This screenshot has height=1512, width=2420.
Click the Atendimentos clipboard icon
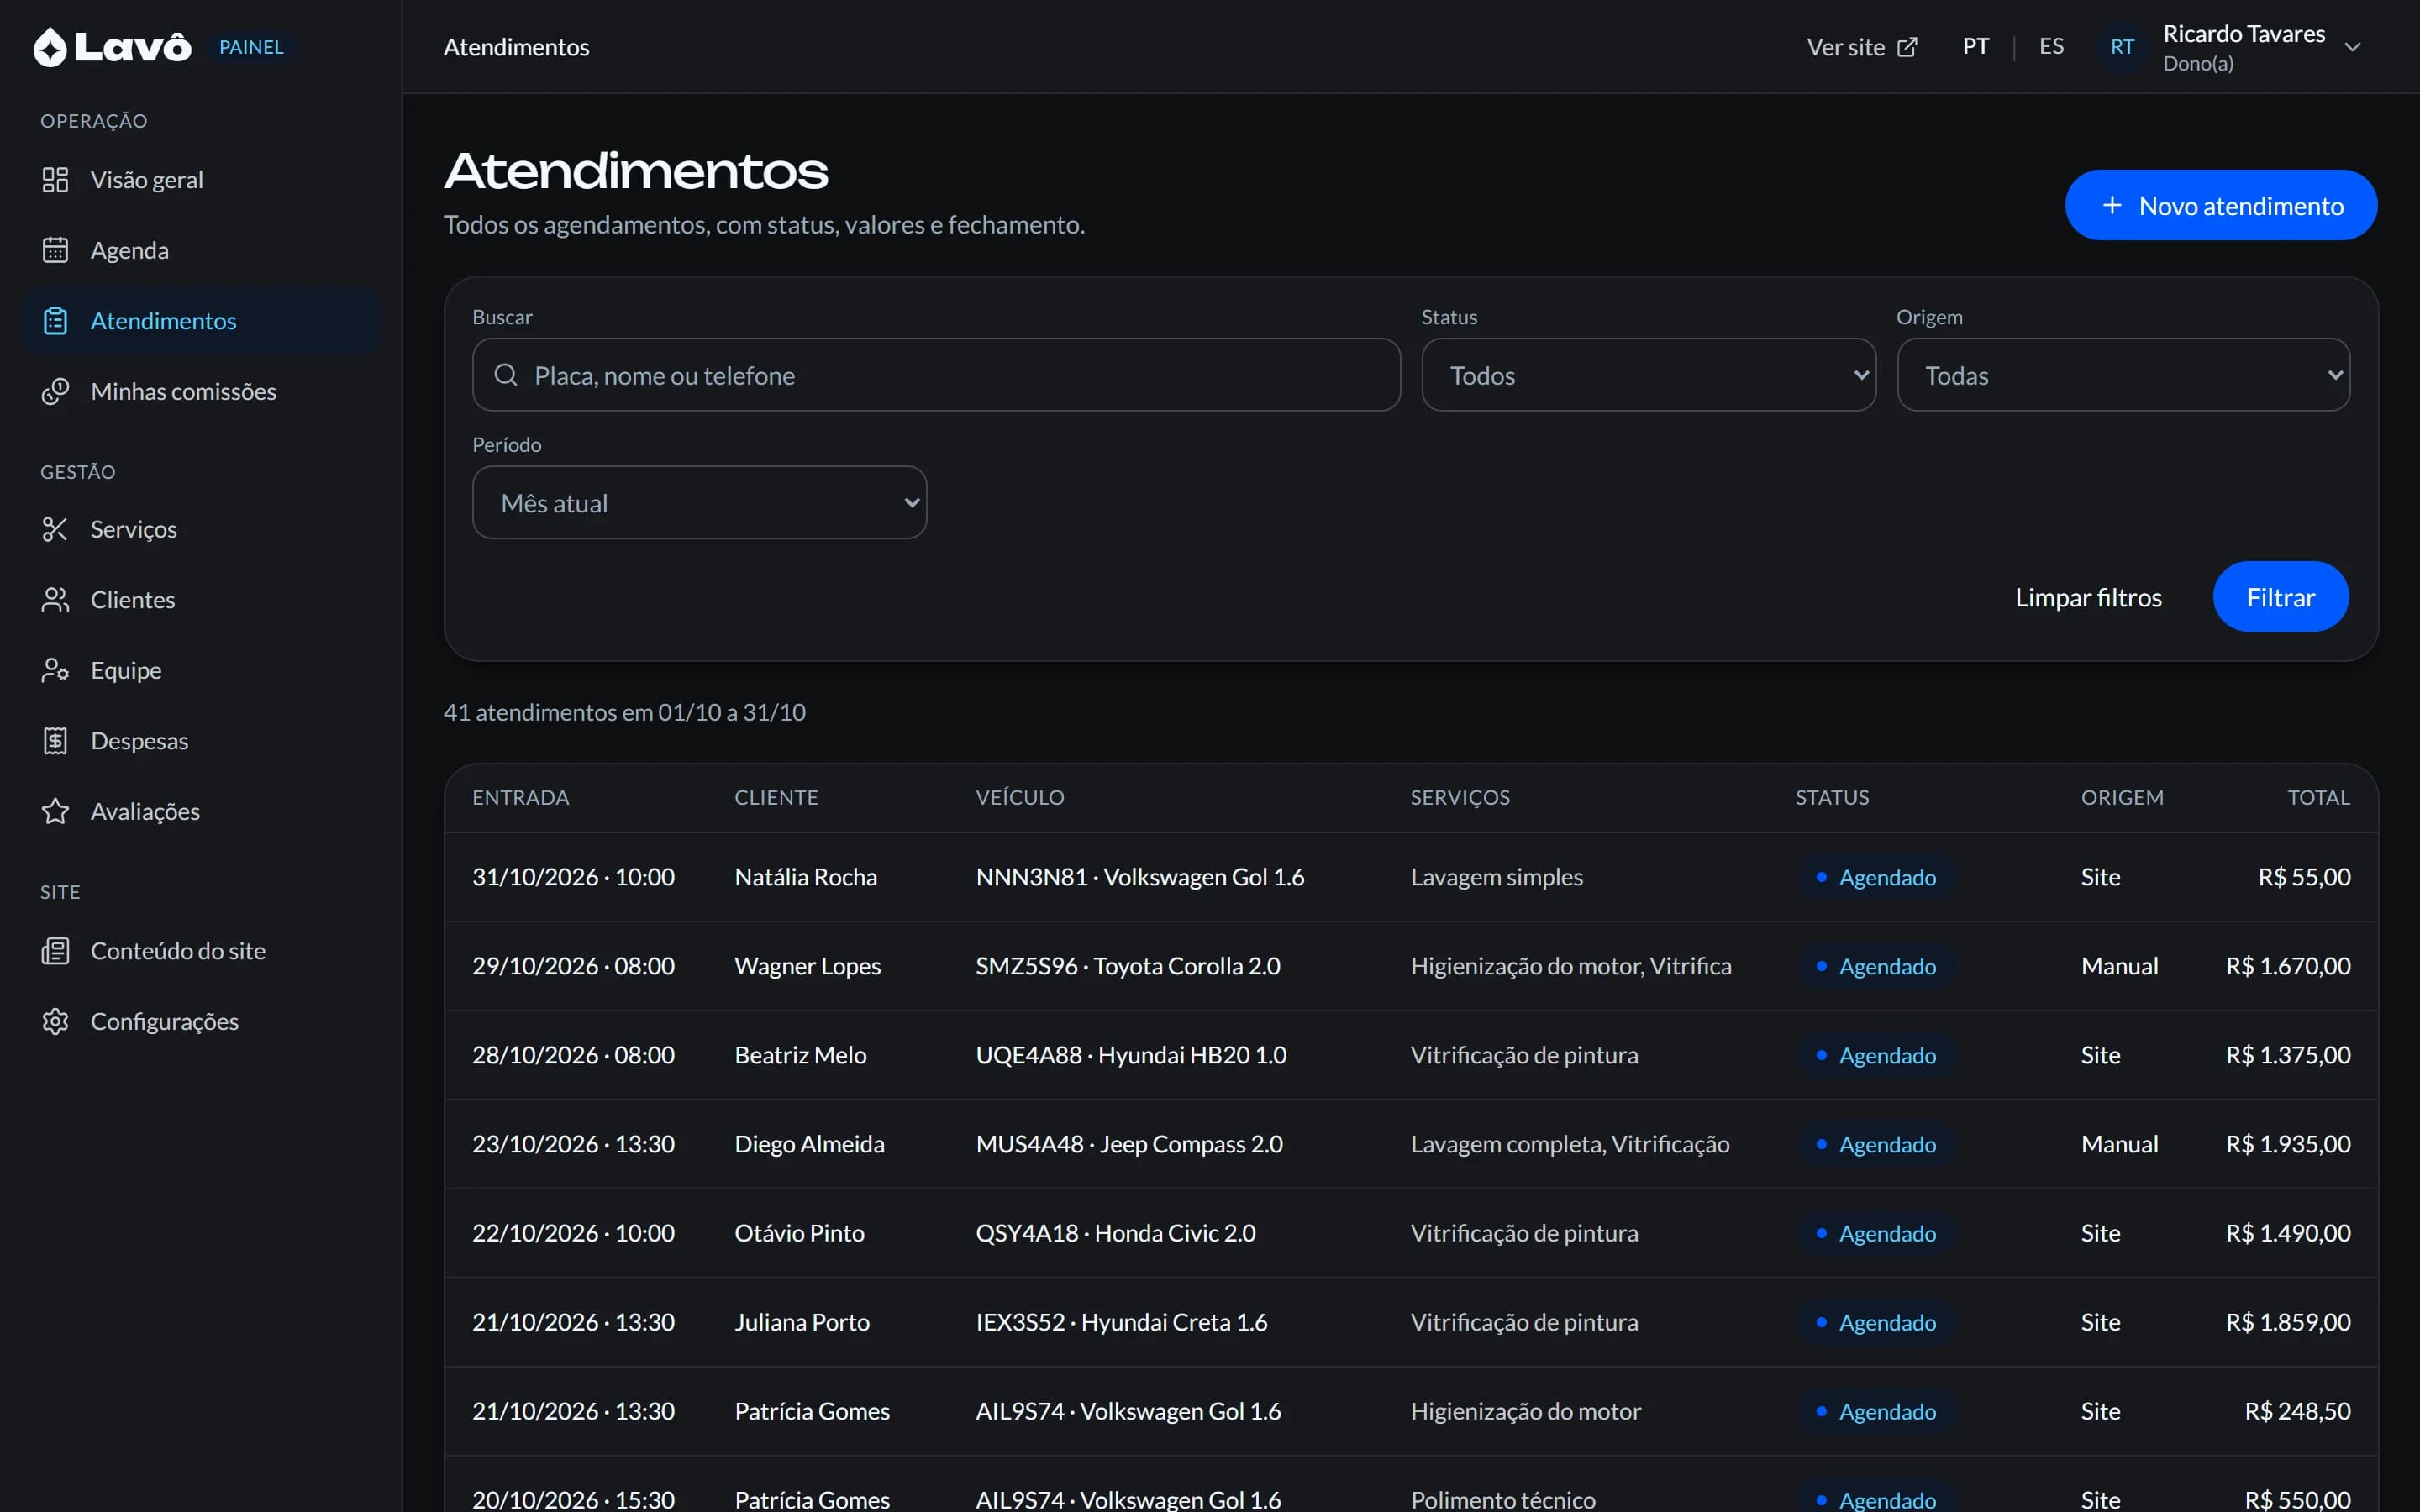pos(55,321)
